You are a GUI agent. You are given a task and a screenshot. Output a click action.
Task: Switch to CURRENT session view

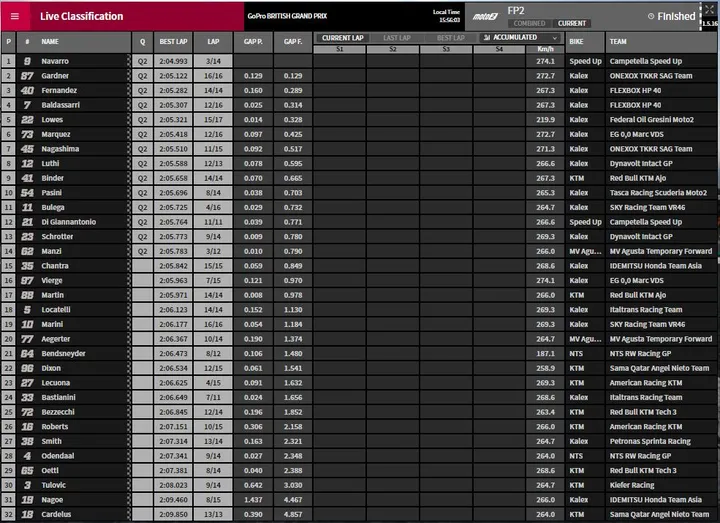click(x=572, y=23)
